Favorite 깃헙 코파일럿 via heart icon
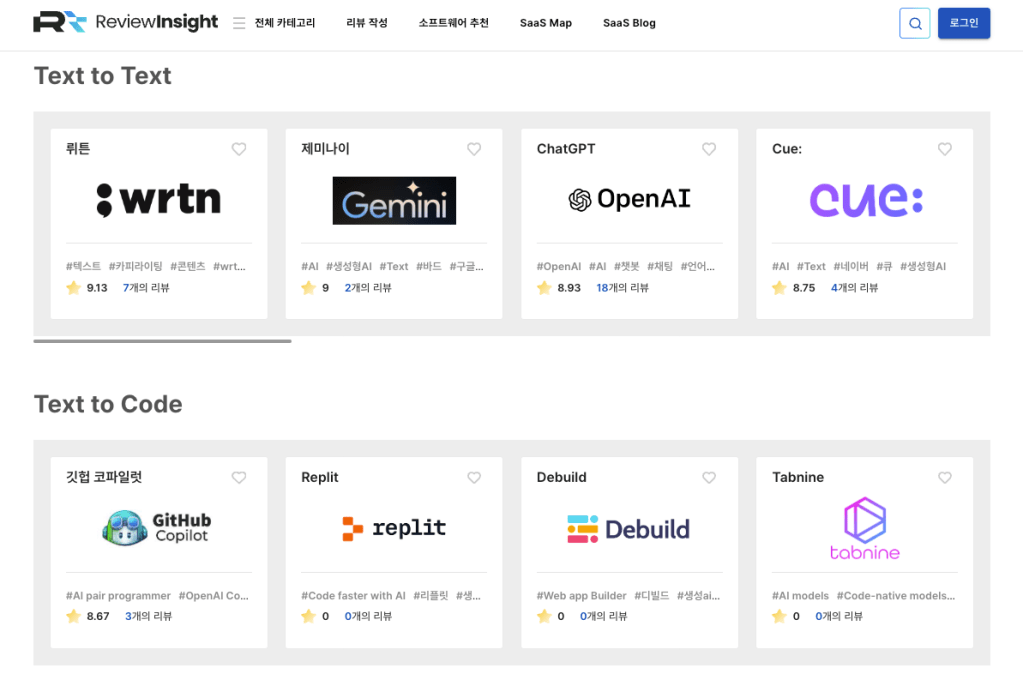 pyautogui.click(x=239, y=478)
